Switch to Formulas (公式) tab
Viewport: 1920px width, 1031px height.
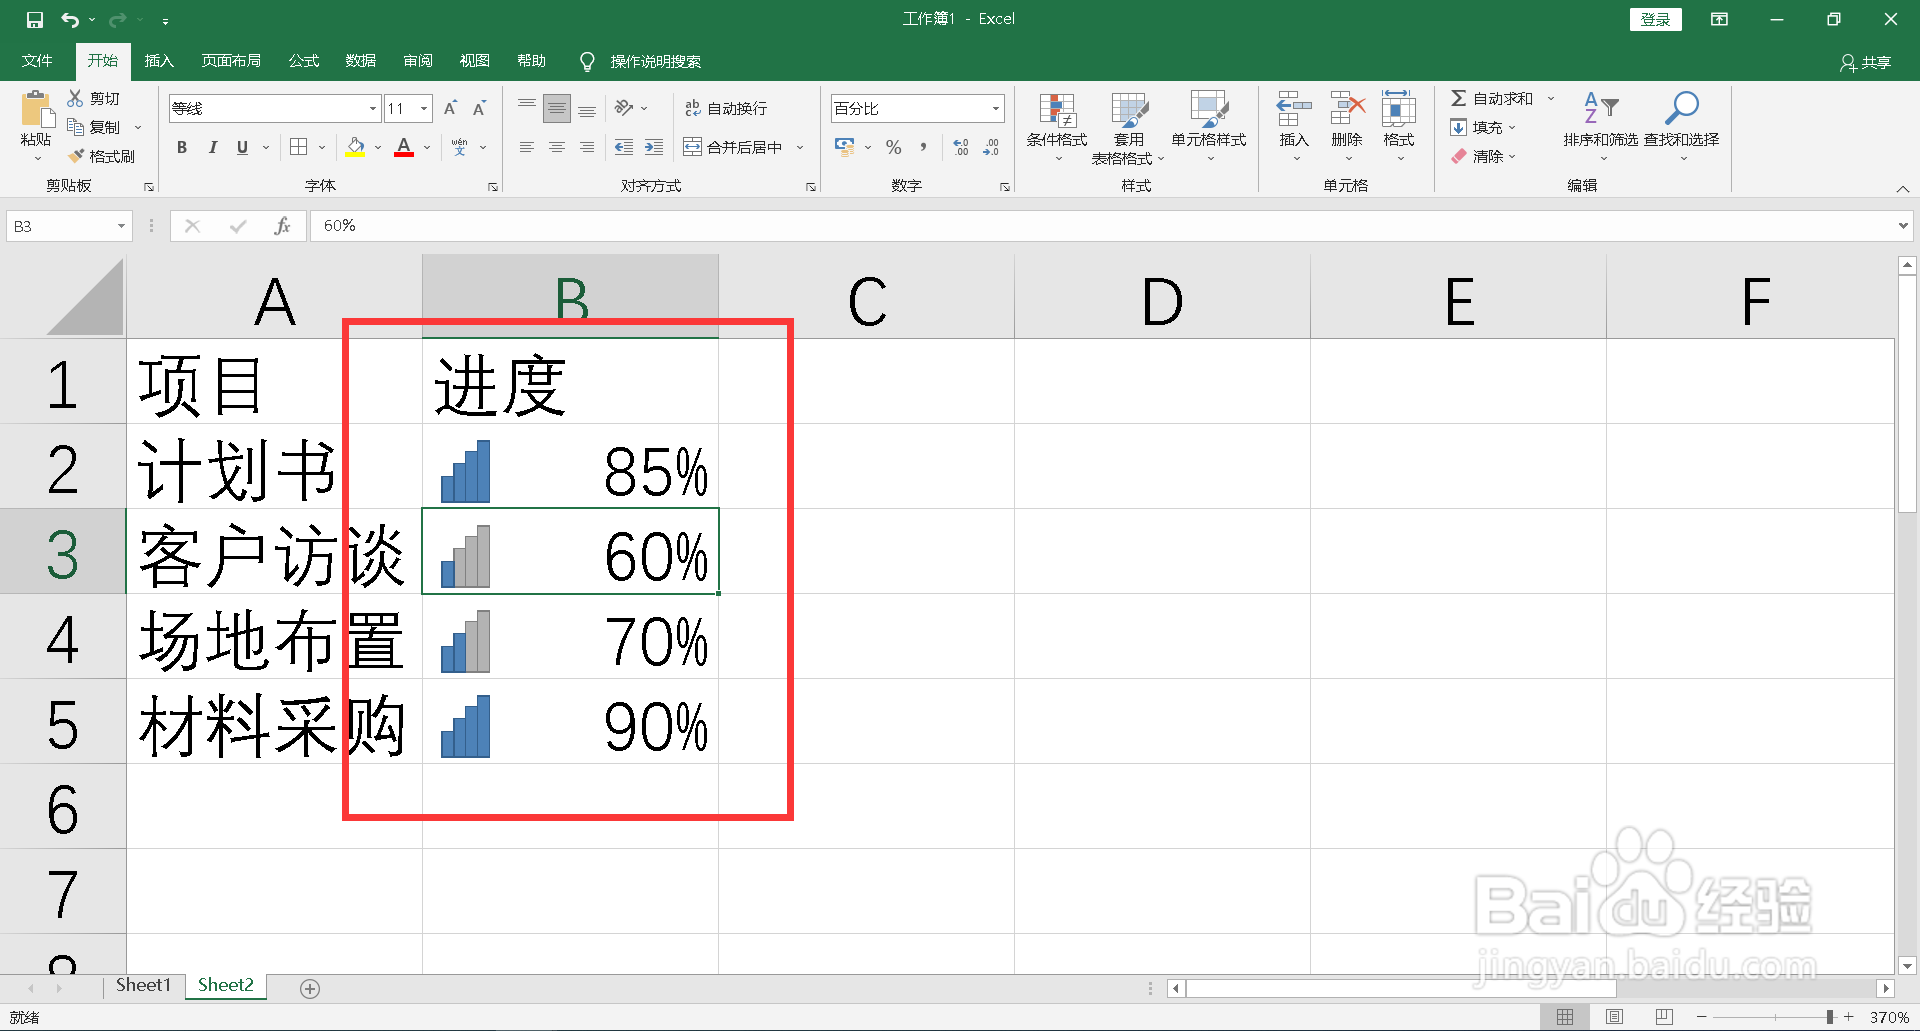[304, 61]
